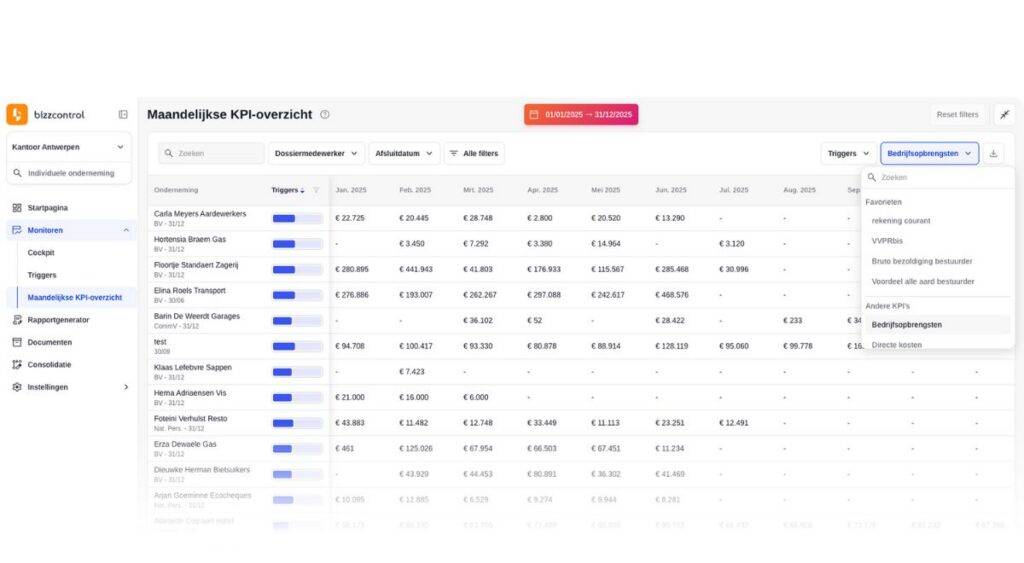Click the Reset filters button
Image resolution: width=1024 pixels, height=563 pixels.
pyautogui.click(x=957, y=115)
